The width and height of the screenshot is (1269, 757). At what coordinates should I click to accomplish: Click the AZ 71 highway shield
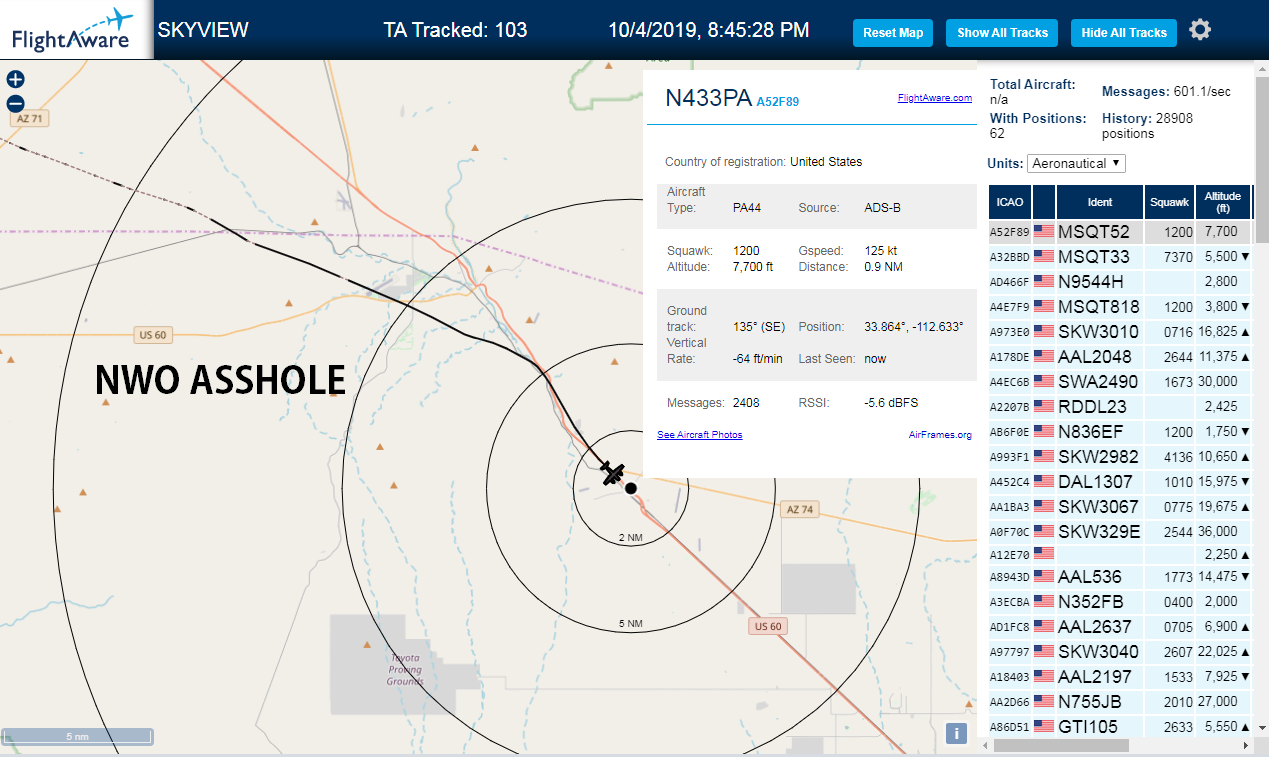point(31,118)
